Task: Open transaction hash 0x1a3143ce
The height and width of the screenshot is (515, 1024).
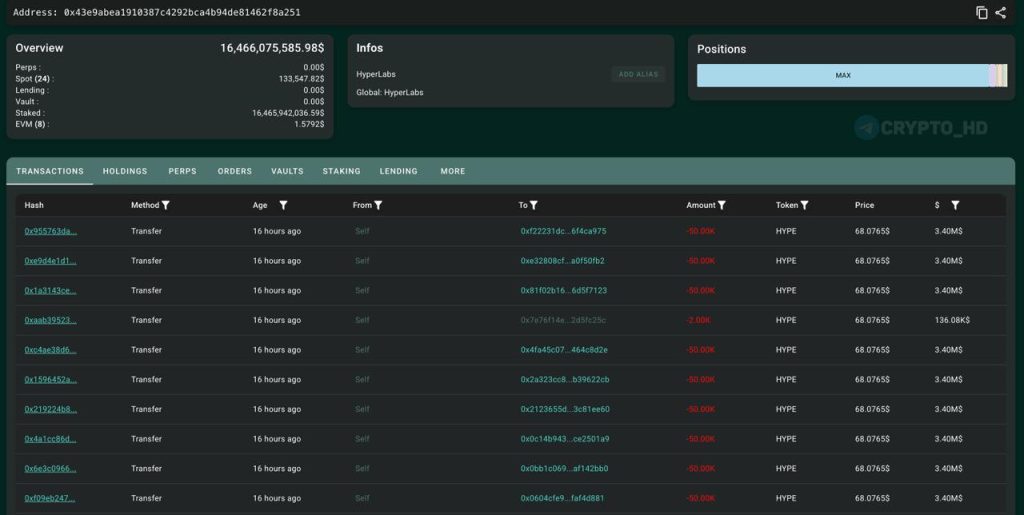Action: pyautogui.click(x=50, y=290)
